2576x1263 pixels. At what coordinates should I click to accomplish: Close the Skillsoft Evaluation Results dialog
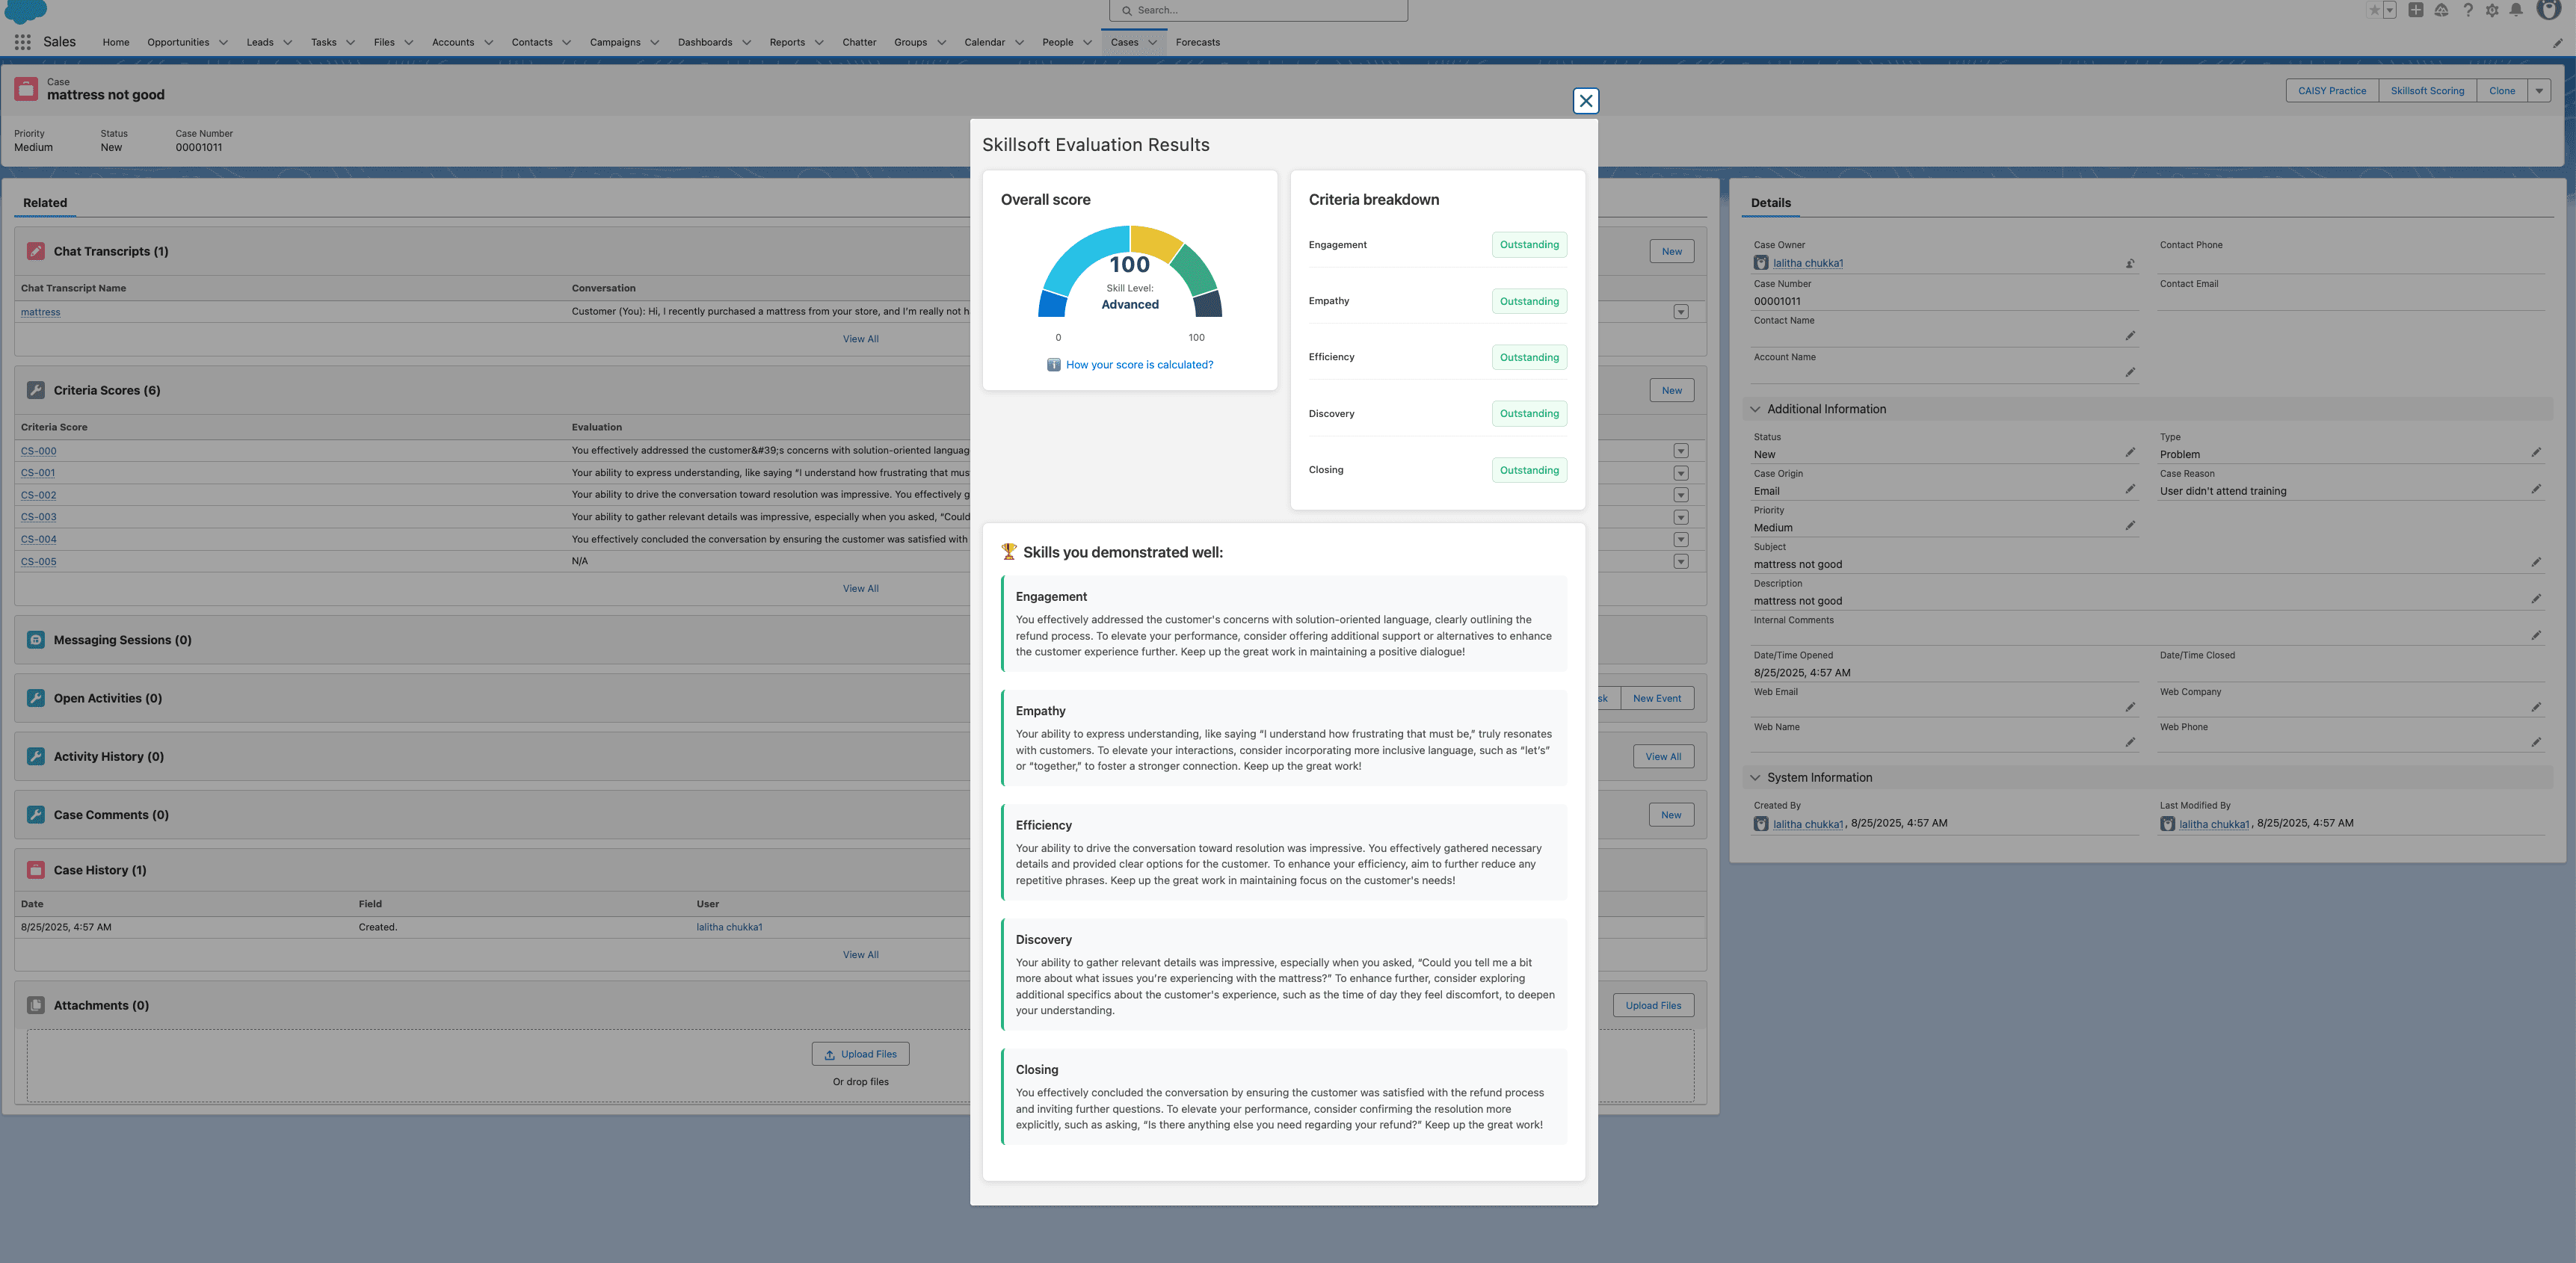(x=1585, y=101)
